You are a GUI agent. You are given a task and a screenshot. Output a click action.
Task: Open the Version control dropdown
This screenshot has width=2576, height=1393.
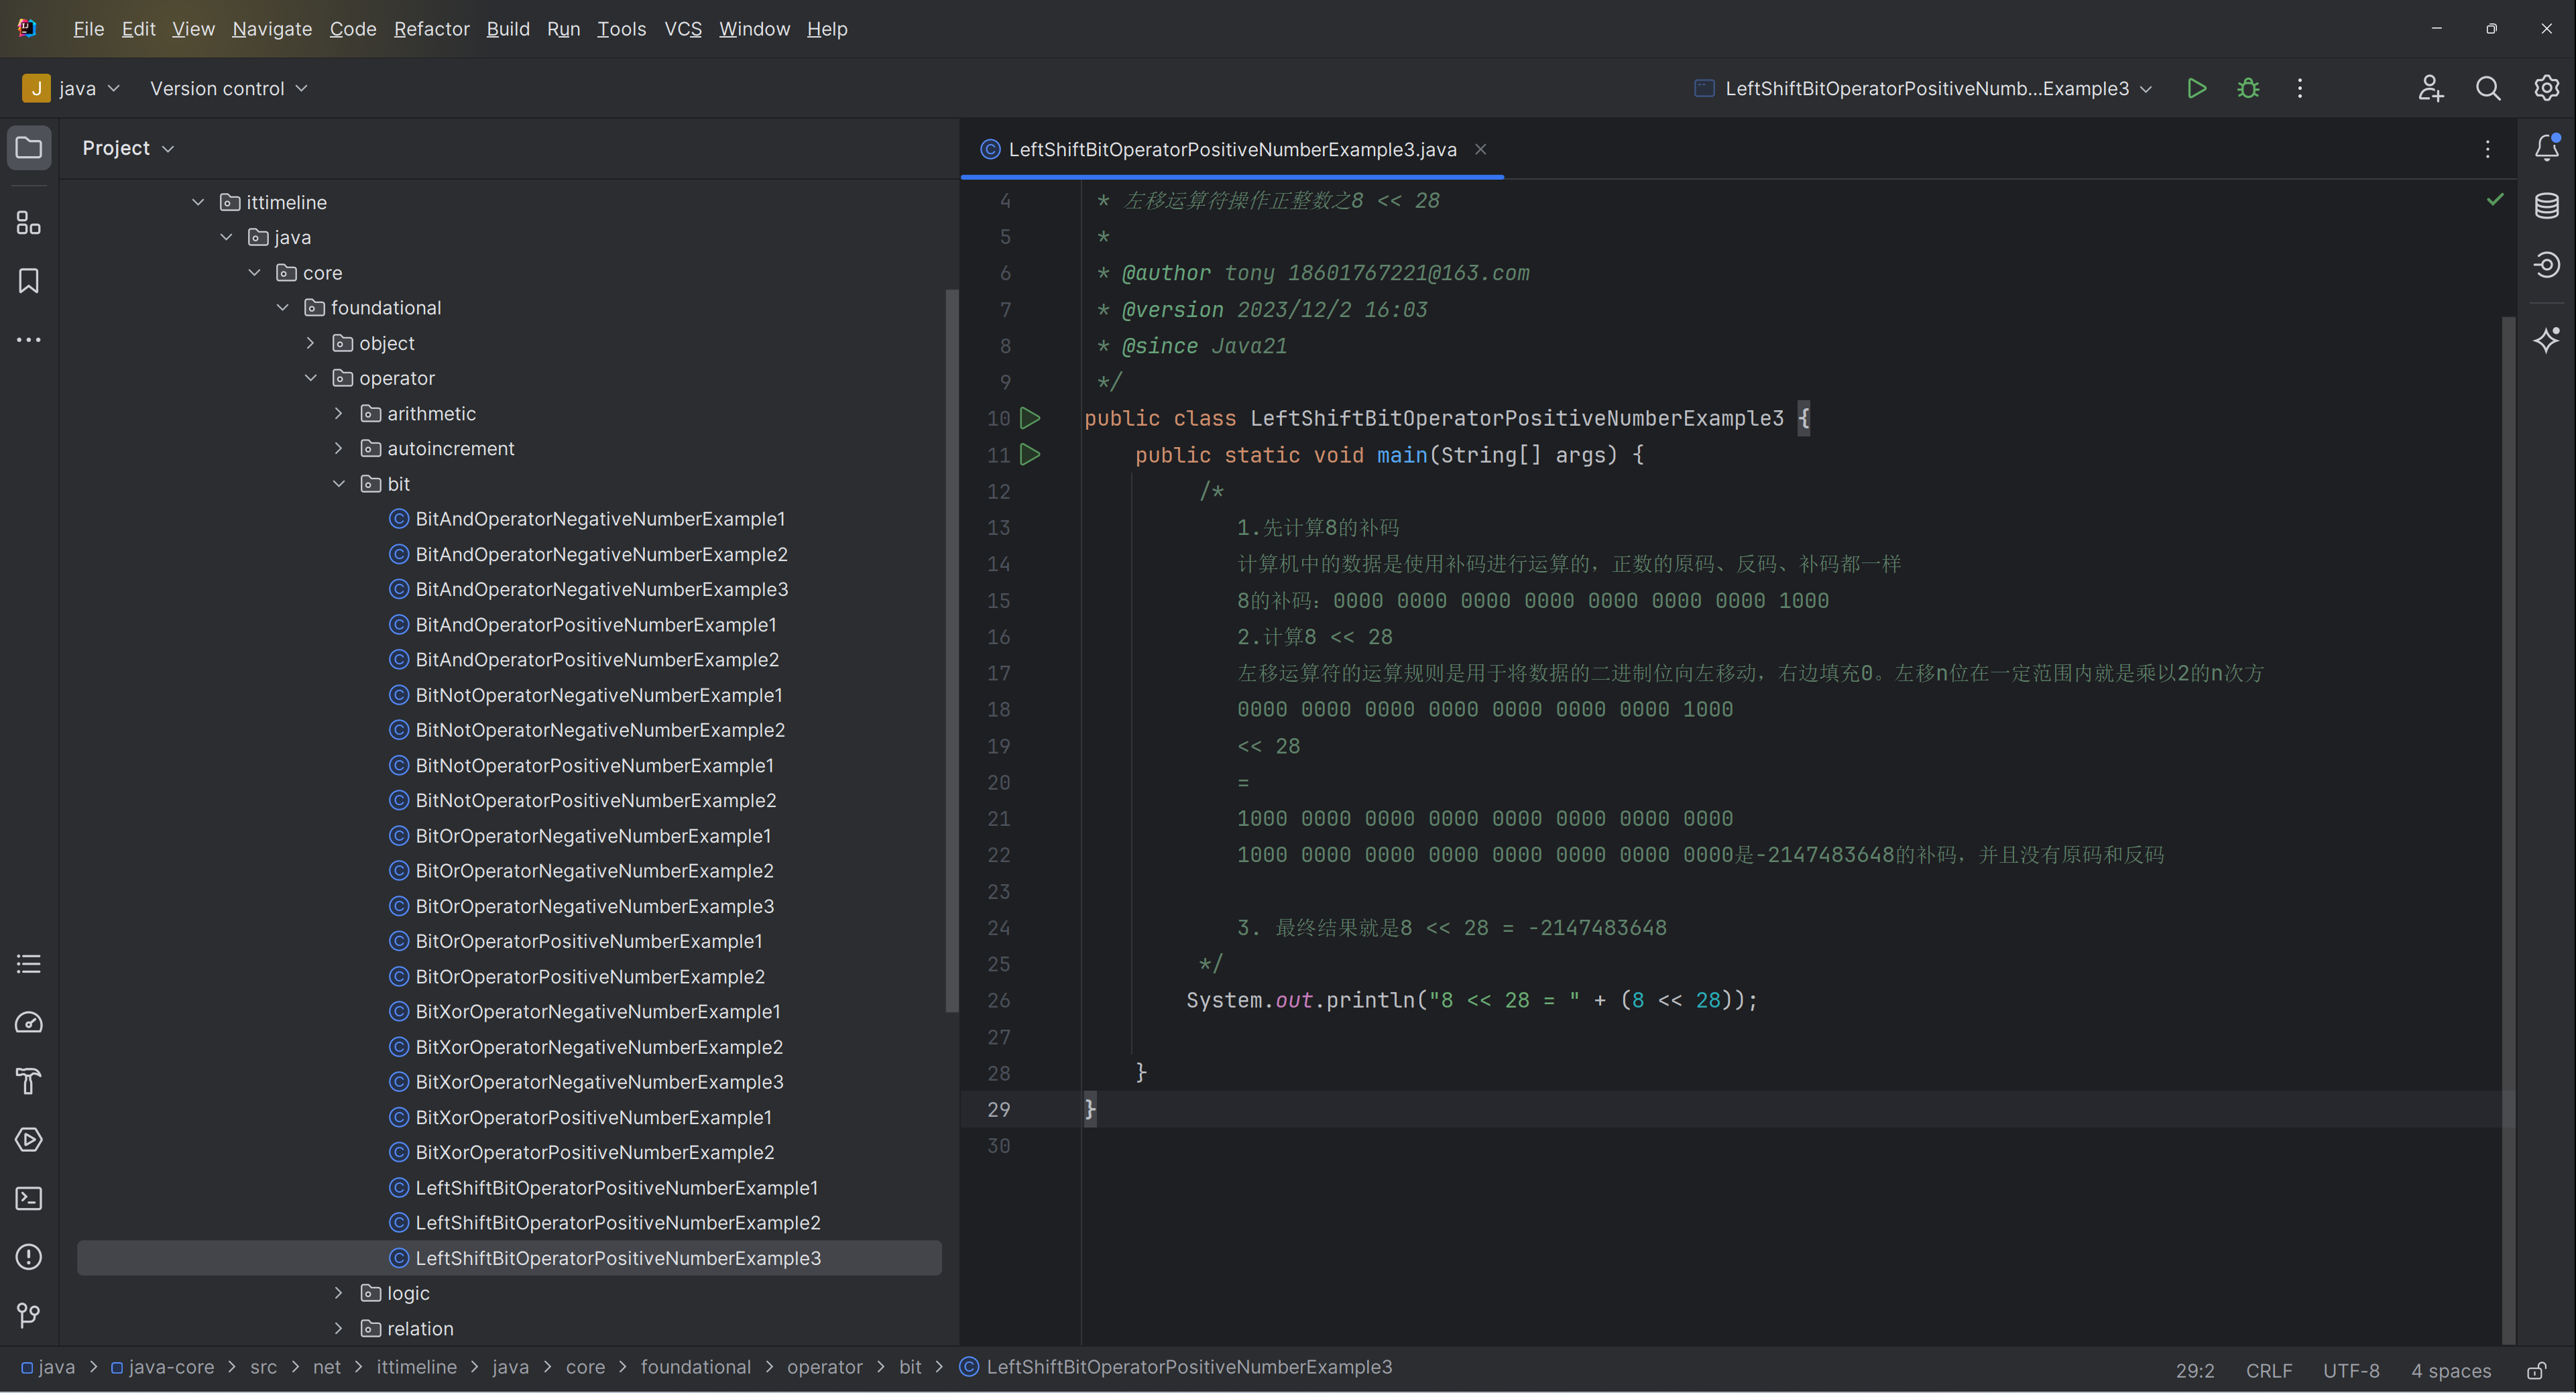coord(228,88)
